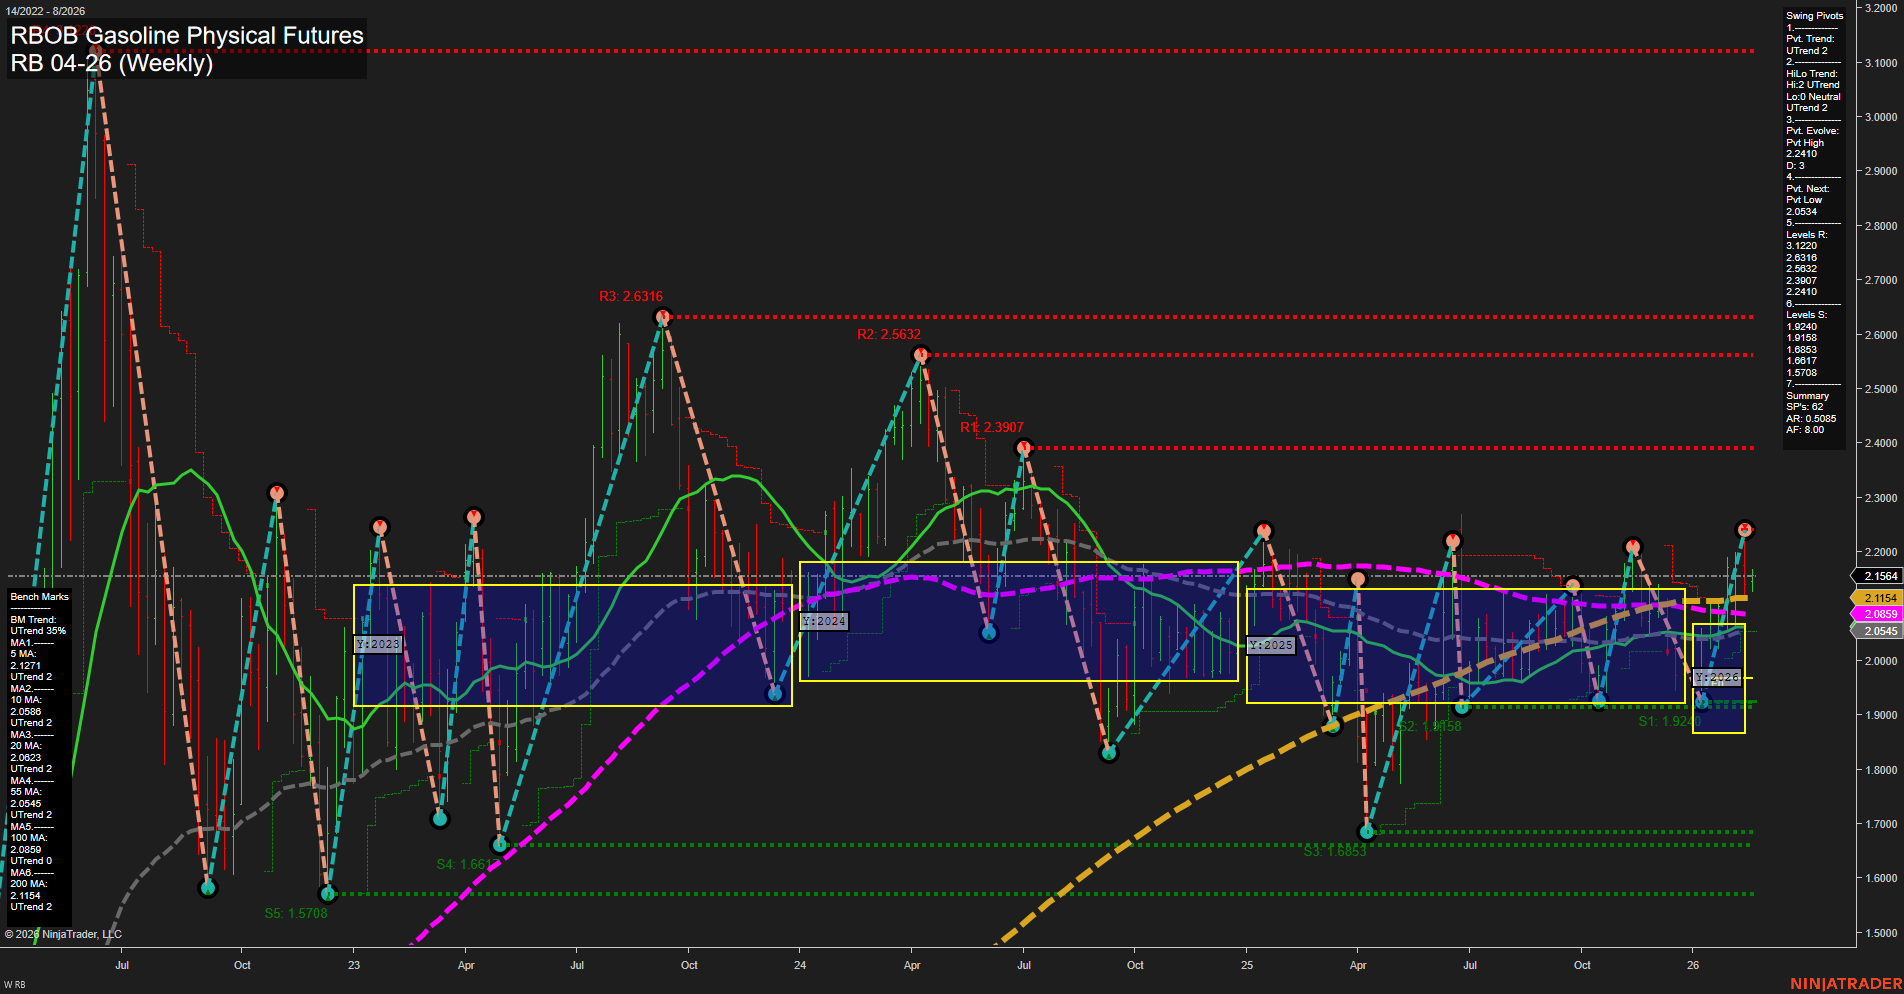Click the S4: 1.6617 support level label
The width and height of the screenshot is (1904, 994).
pos(467,861)
